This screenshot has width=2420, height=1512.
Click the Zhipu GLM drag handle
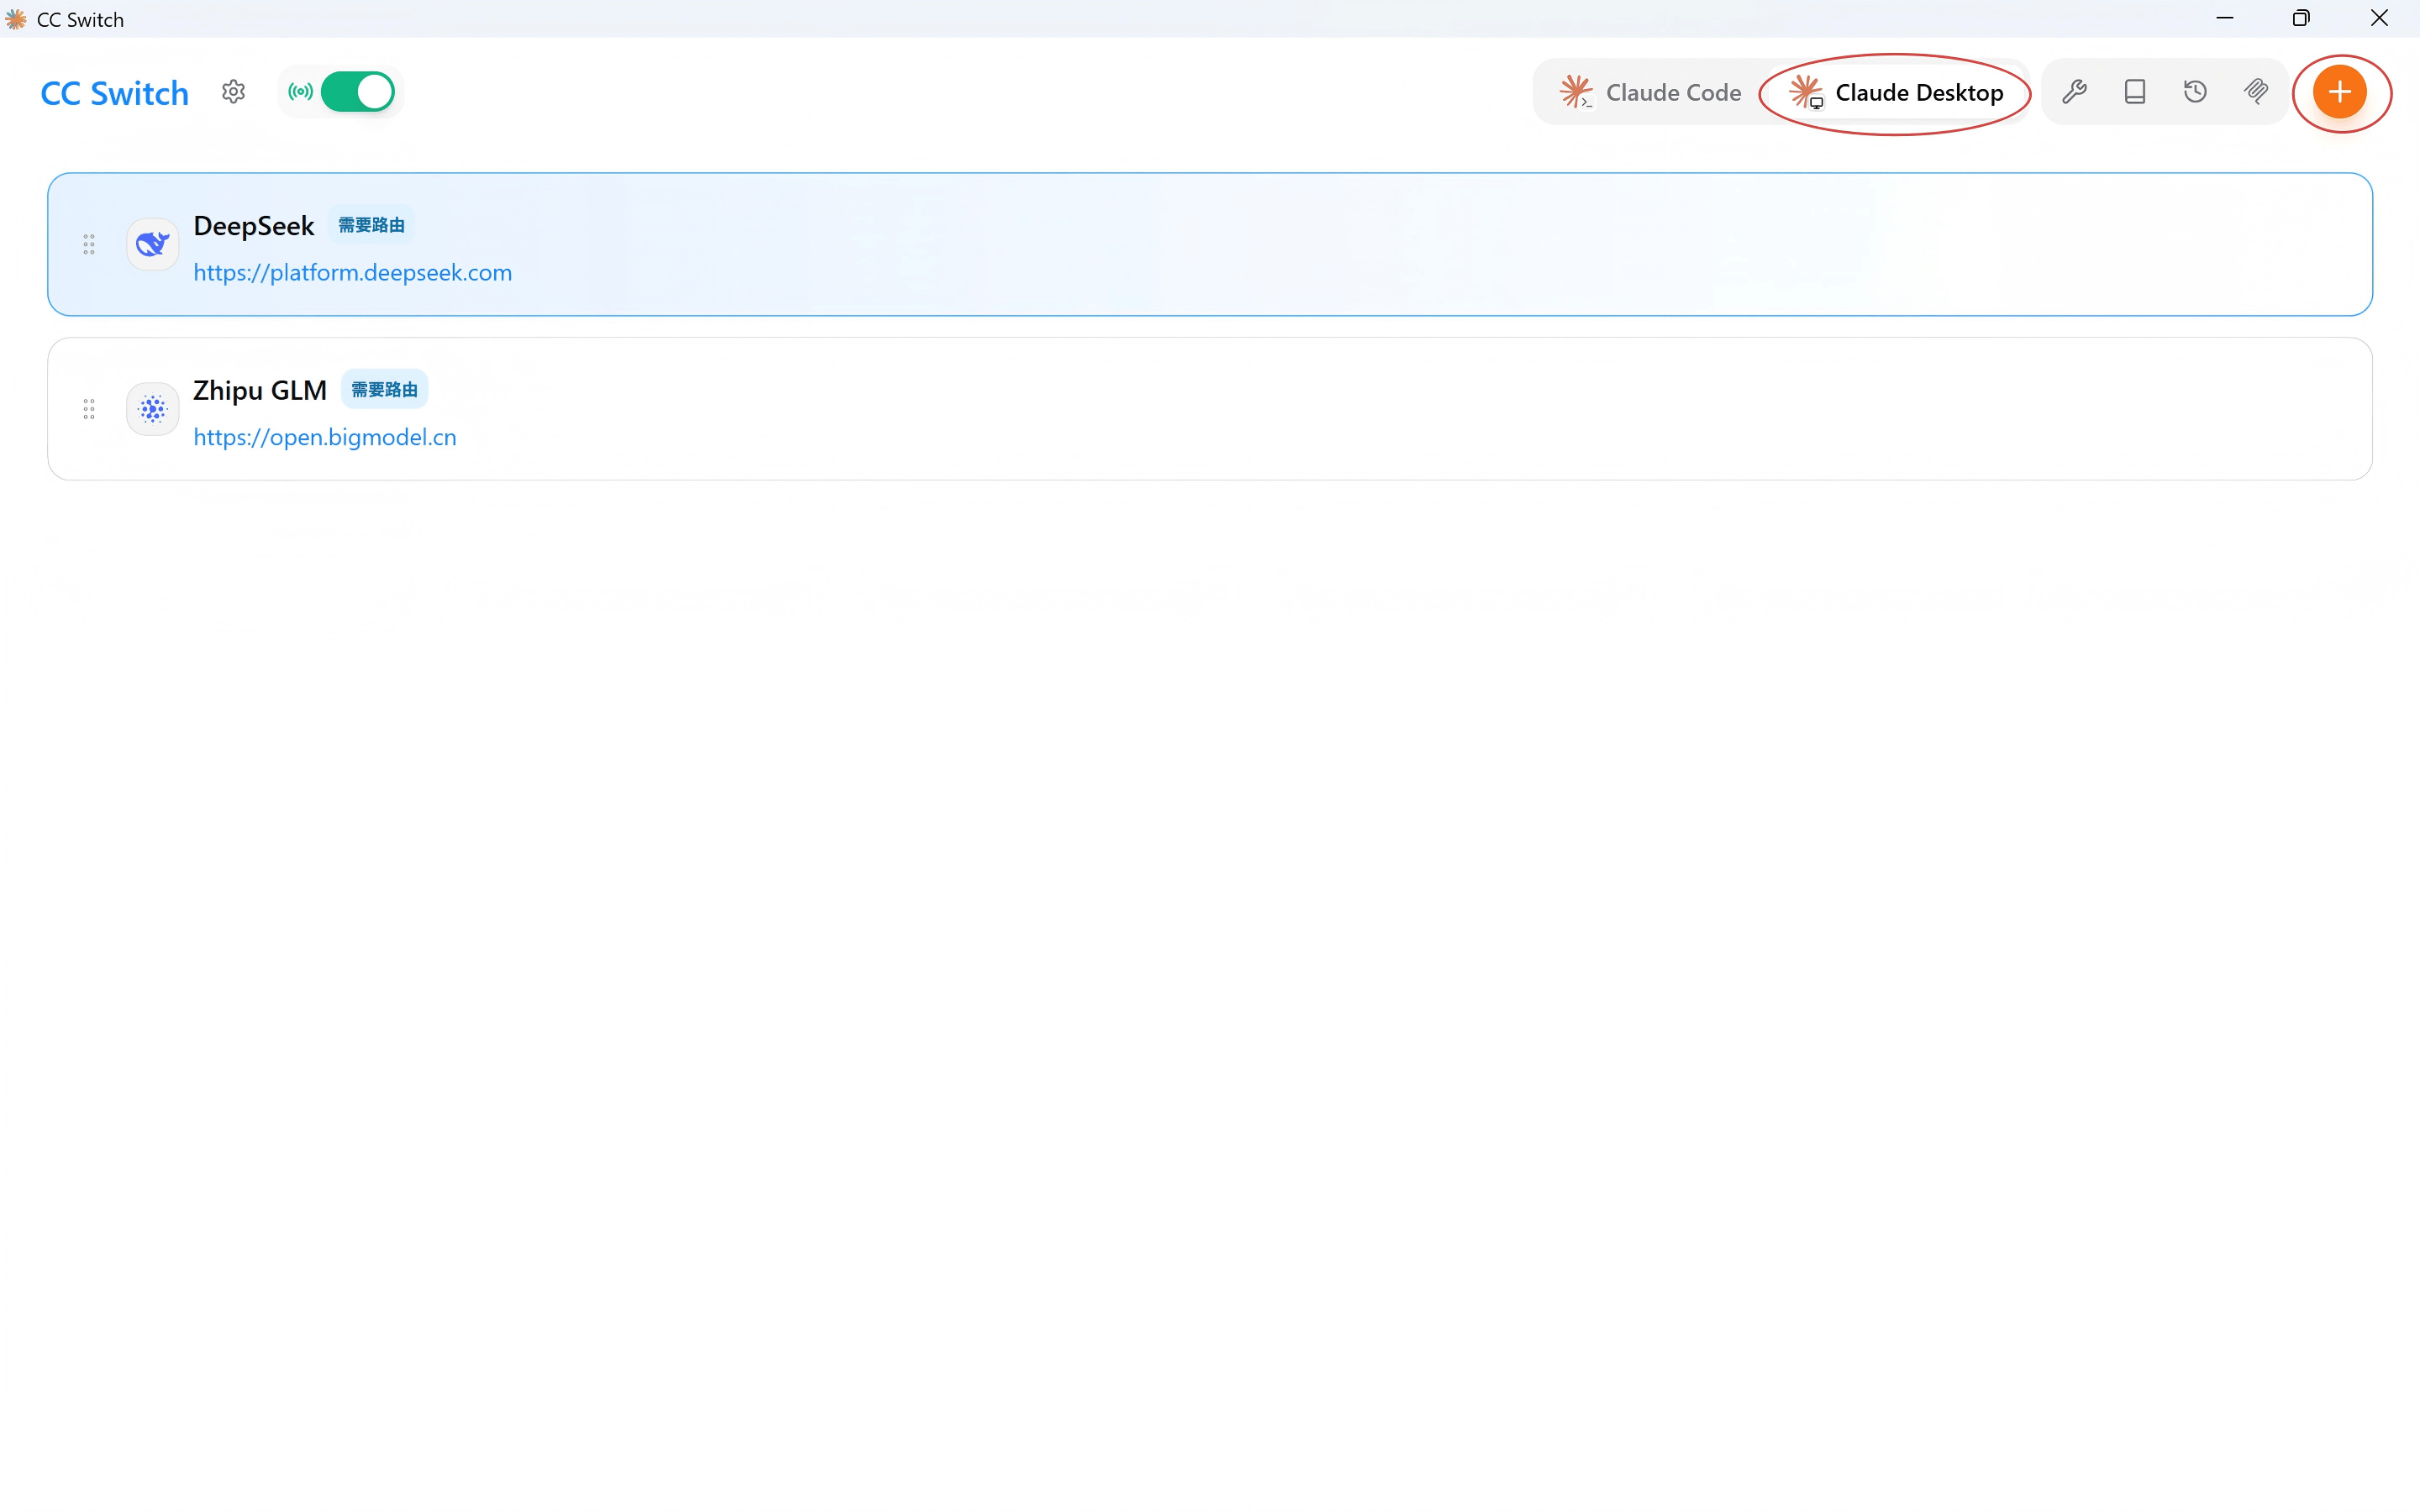(89, 409)
